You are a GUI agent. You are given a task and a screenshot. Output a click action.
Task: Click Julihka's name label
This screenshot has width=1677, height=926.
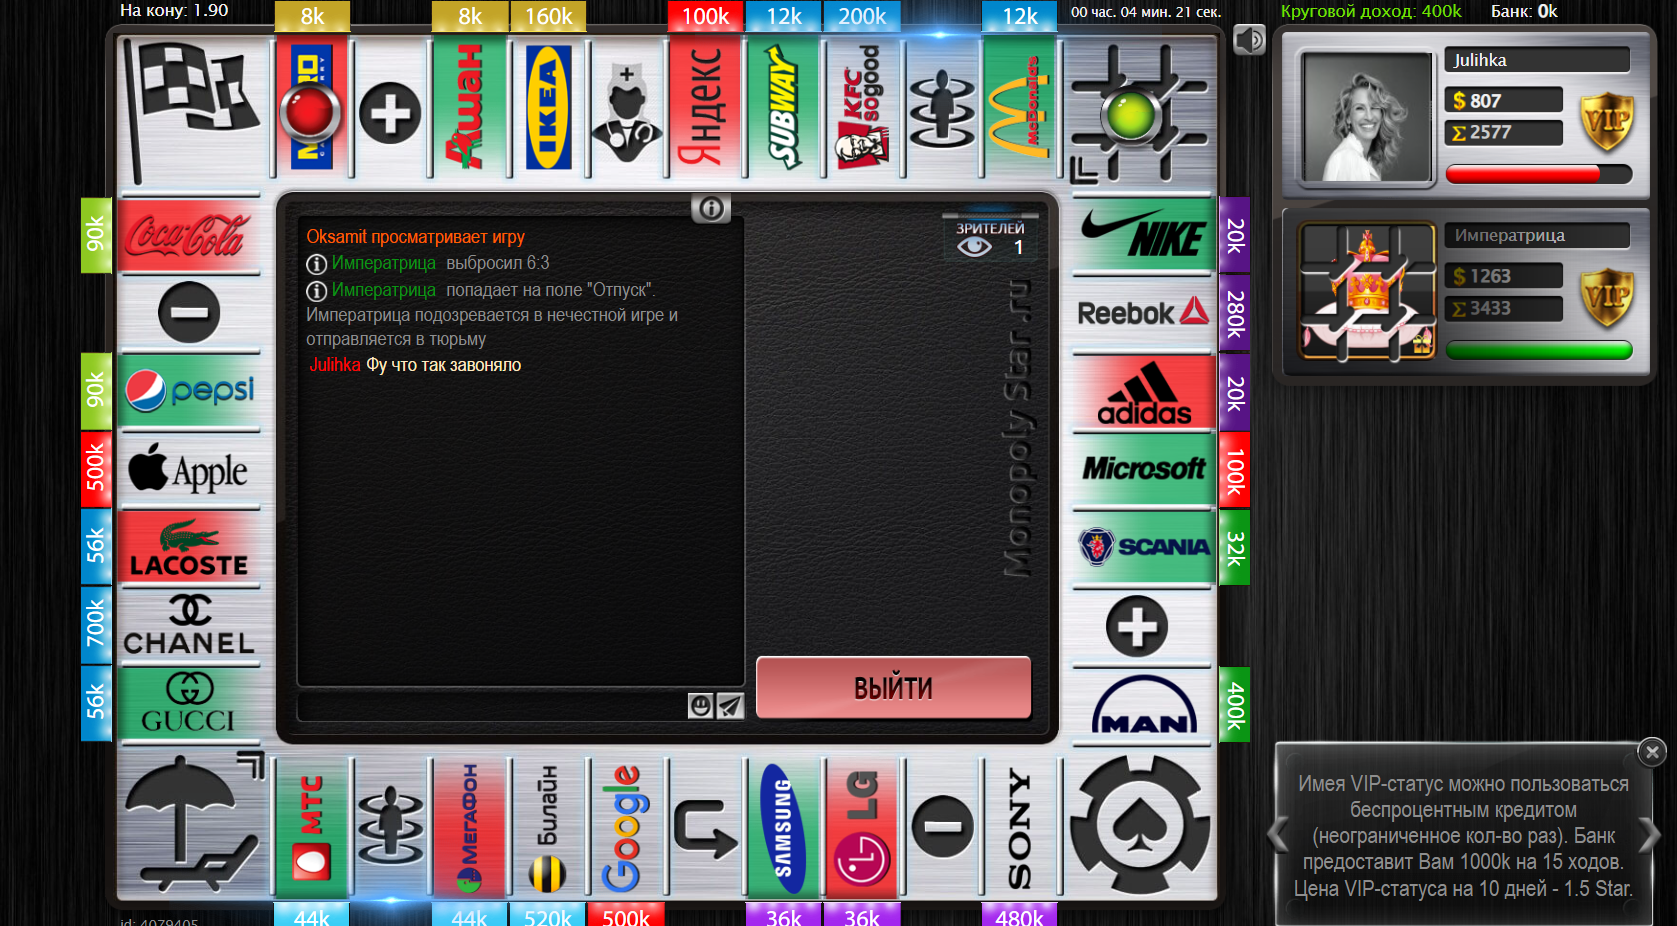coord(1537,60)
